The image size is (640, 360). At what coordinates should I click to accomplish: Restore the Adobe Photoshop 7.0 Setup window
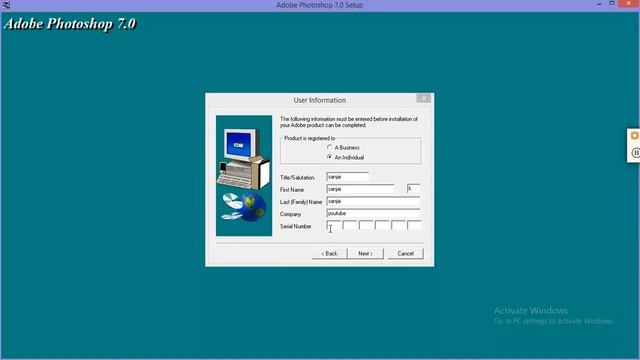[x=612, y=4]
